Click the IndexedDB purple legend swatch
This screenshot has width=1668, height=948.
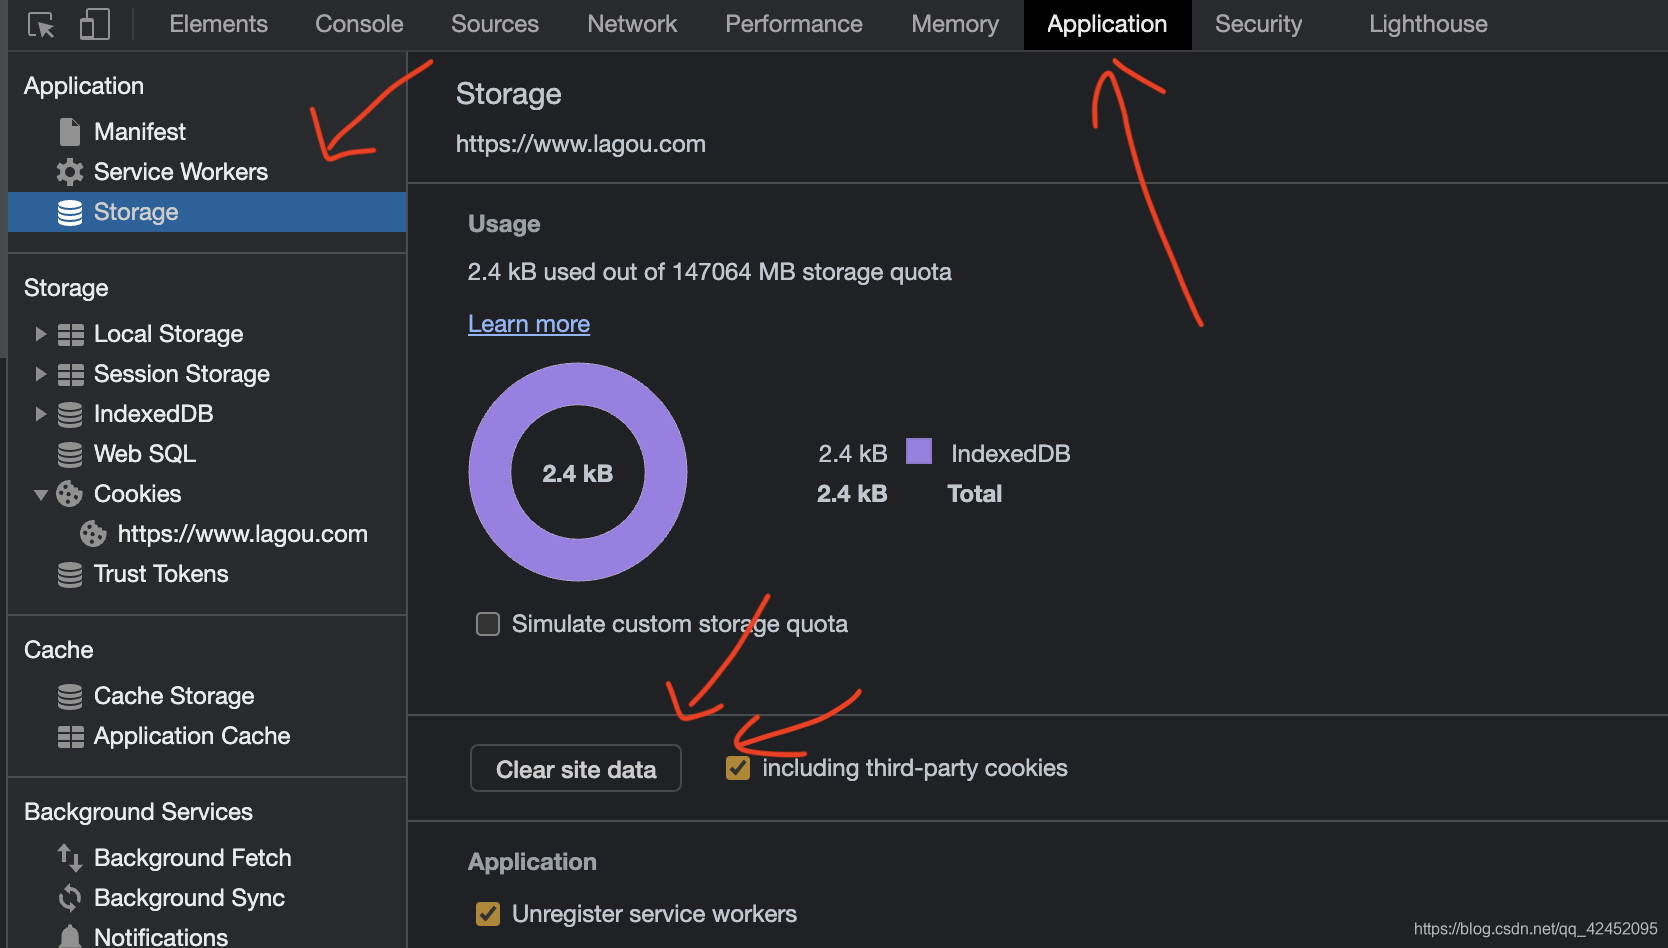point(919,451)
